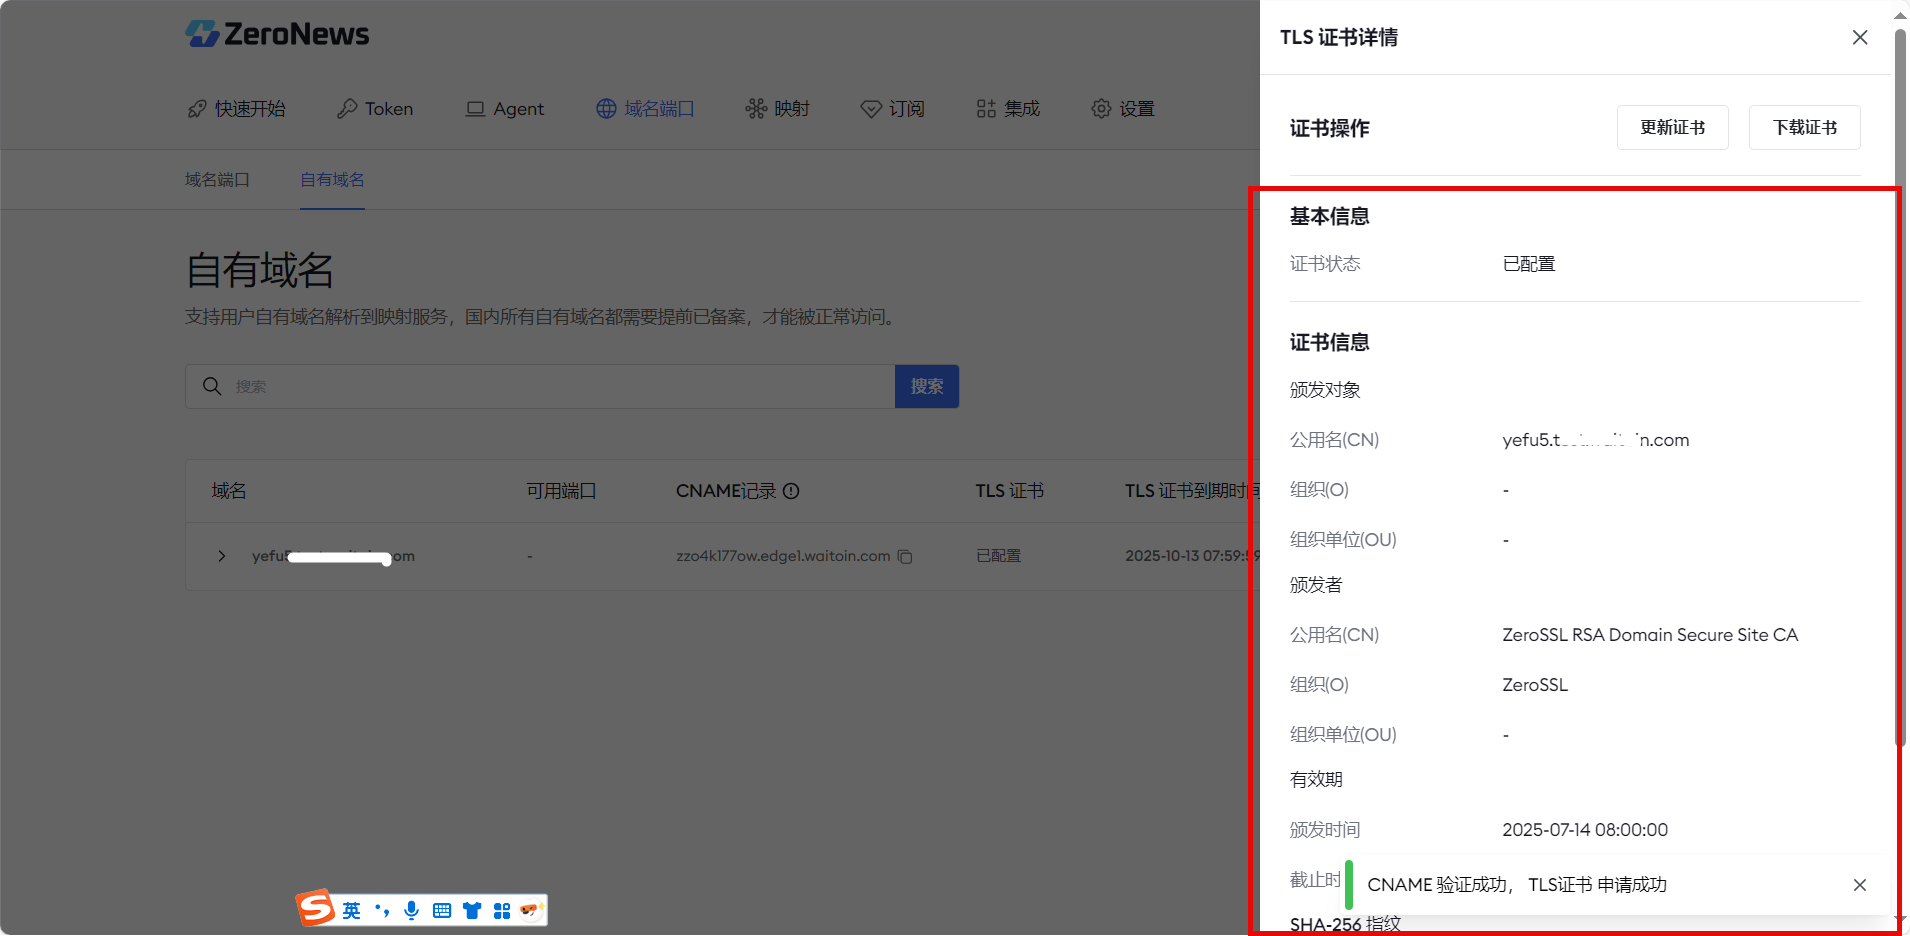The height and width of the screenshot is (936, 1910).
Task: Toggle Sogou punctuation mode
Action: point(381,910)
